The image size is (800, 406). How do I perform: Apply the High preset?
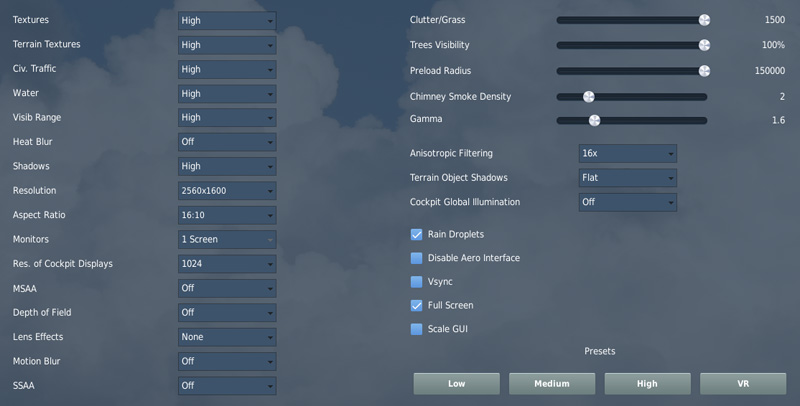[x=647, y=384]
